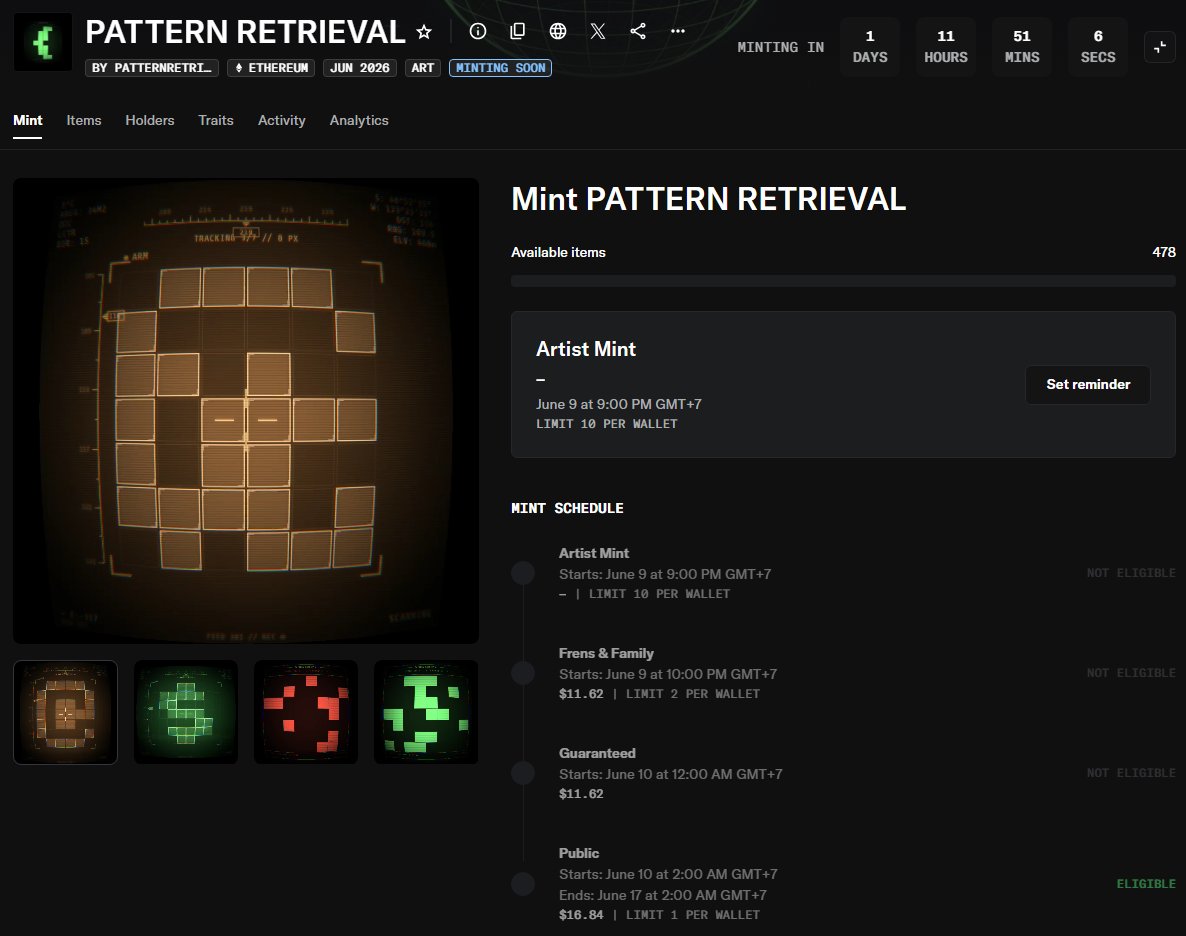The image size is (1186, 936).
Task: Click the 'Available items' label
Action: click(558, 252)
